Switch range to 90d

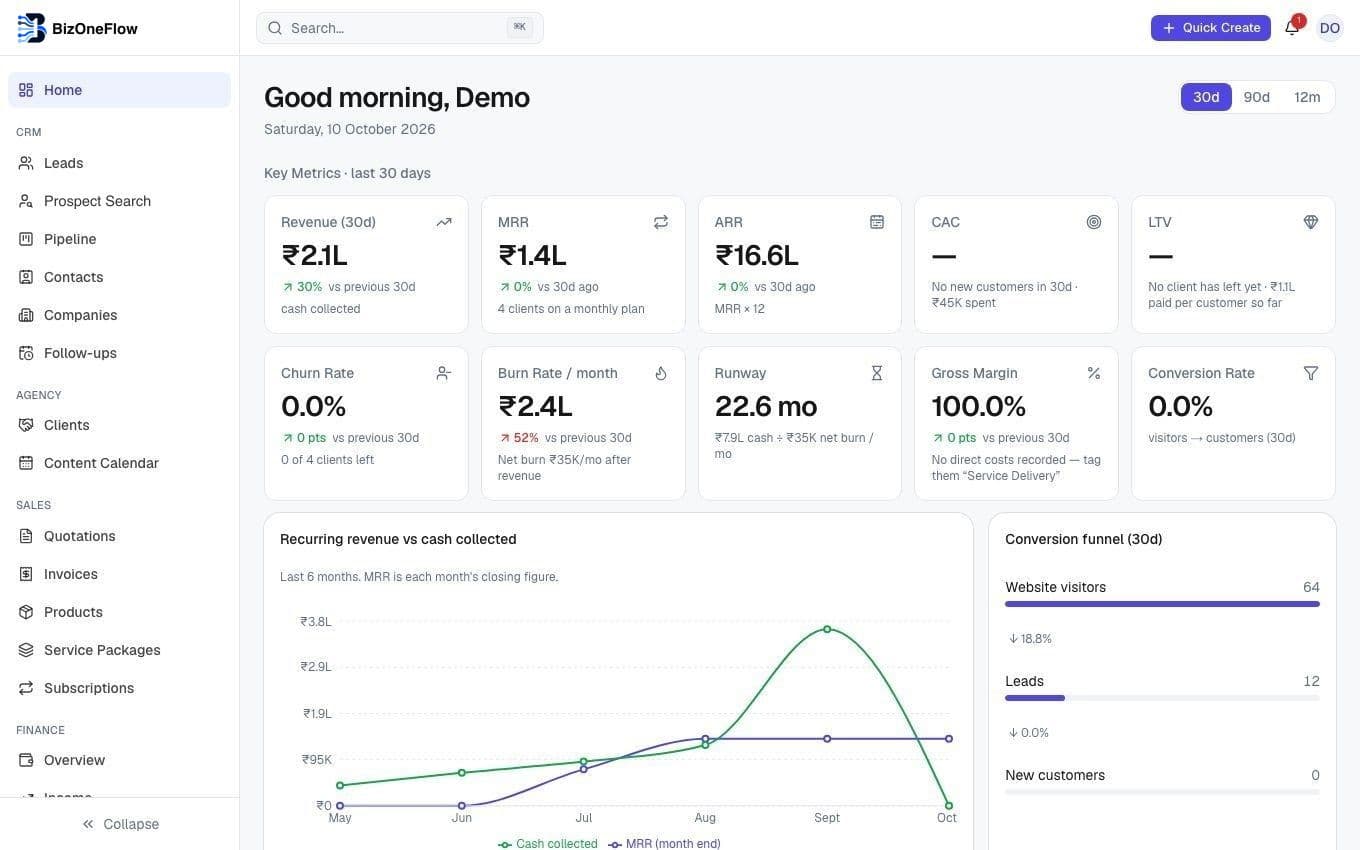click(1257, 97)
